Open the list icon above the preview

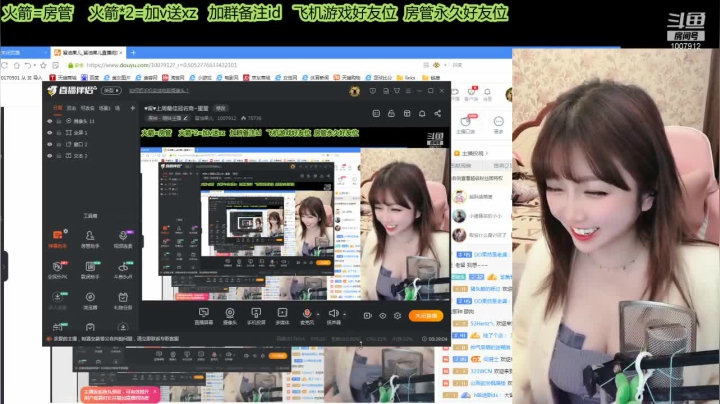point(376,113)
